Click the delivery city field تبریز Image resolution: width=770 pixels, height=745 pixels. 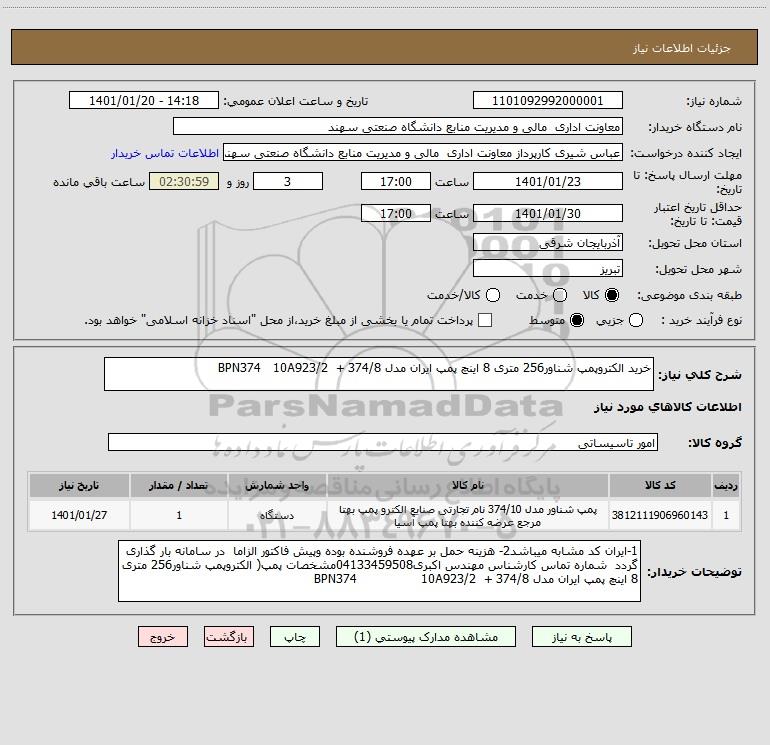coord(548,268)
